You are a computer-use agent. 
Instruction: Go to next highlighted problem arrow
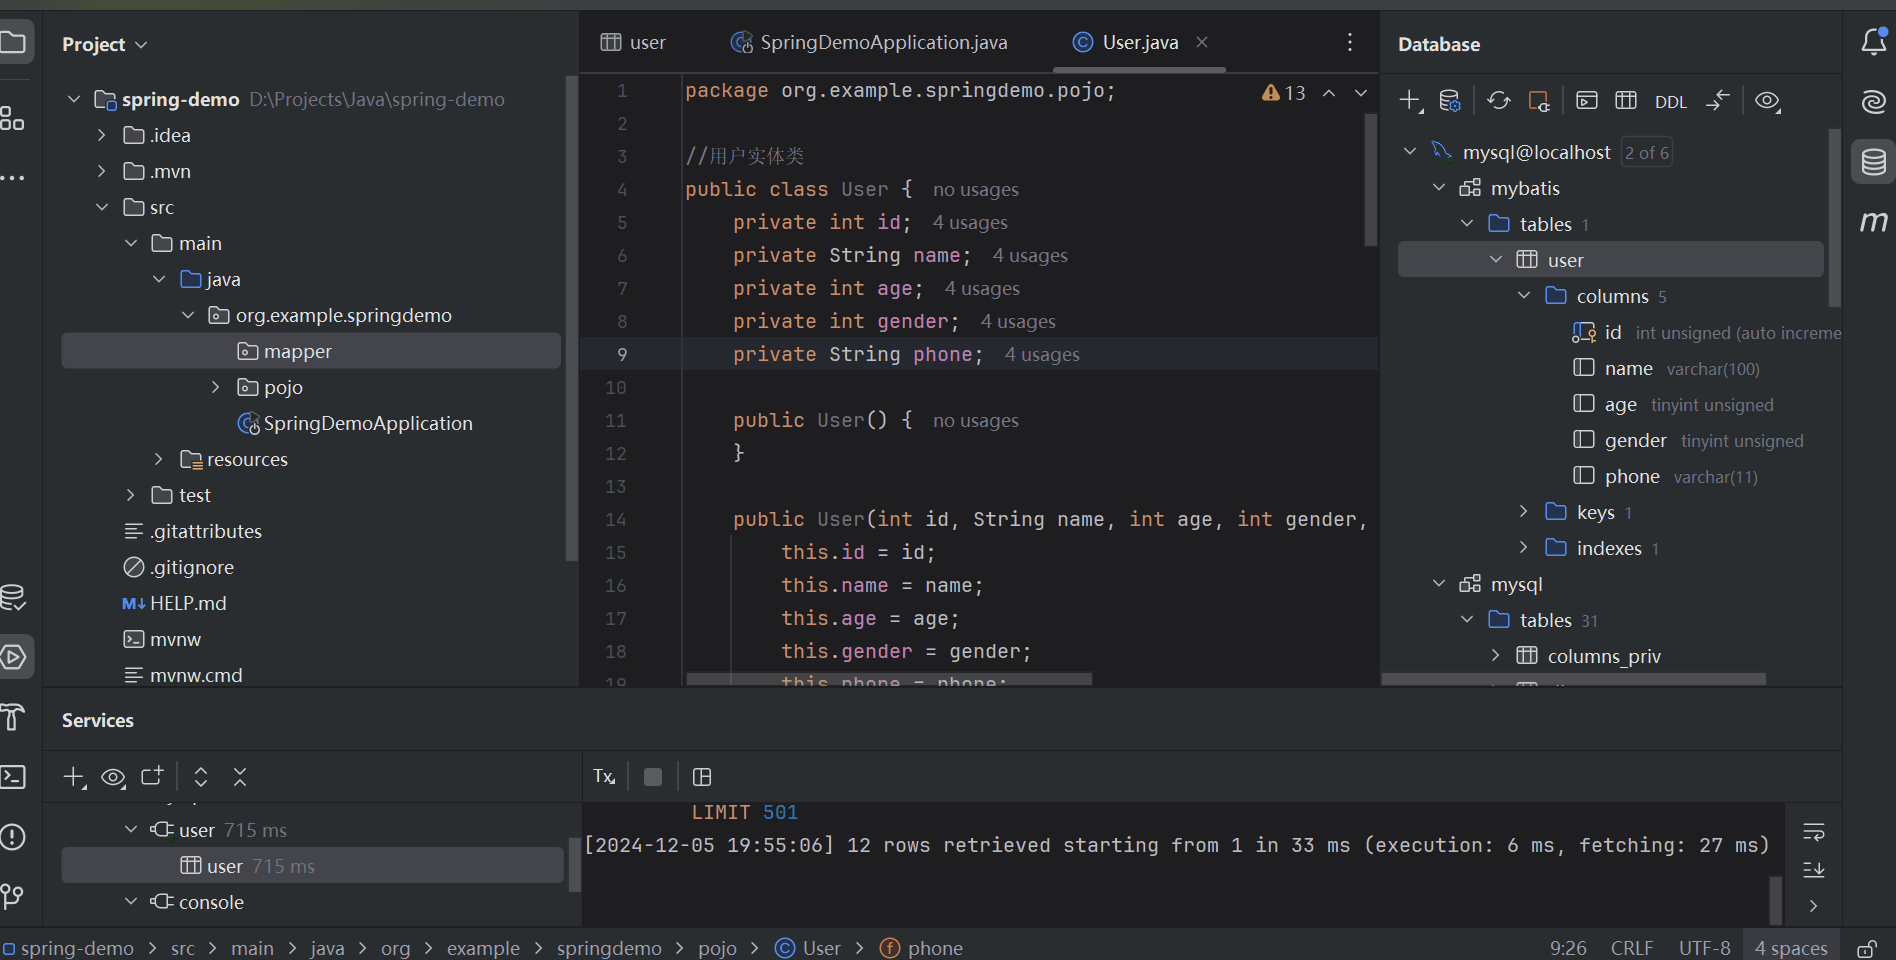pyautogui.click(x=1361, y=93)
